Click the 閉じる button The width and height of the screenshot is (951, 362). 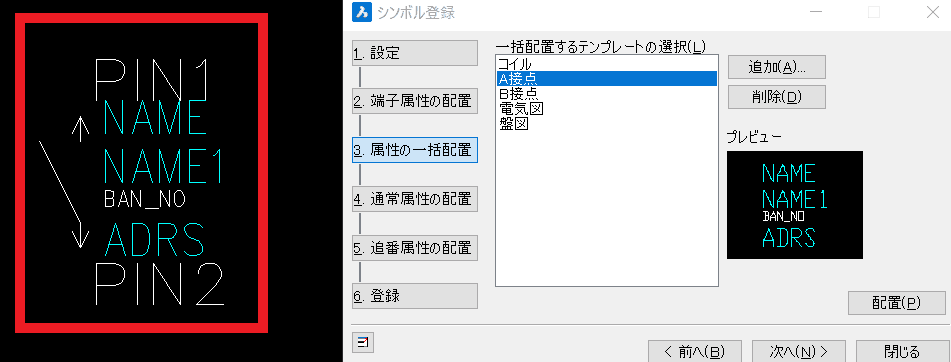[902, 351]
